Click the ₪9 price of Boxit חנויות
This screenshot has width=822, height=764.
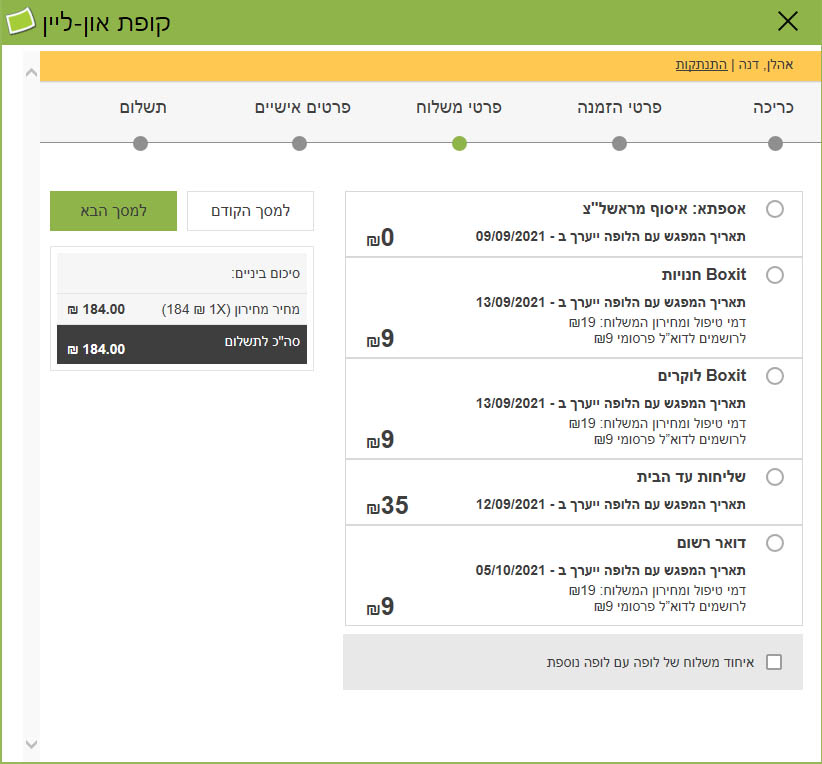[x=380, y=339]
